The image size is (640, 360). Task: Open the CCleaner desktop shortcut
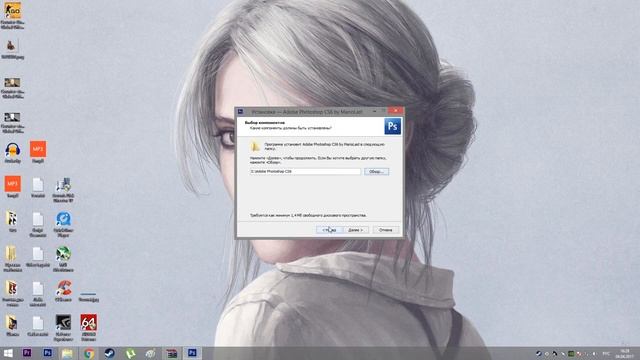pyautogui.click(x=63, y=291)
